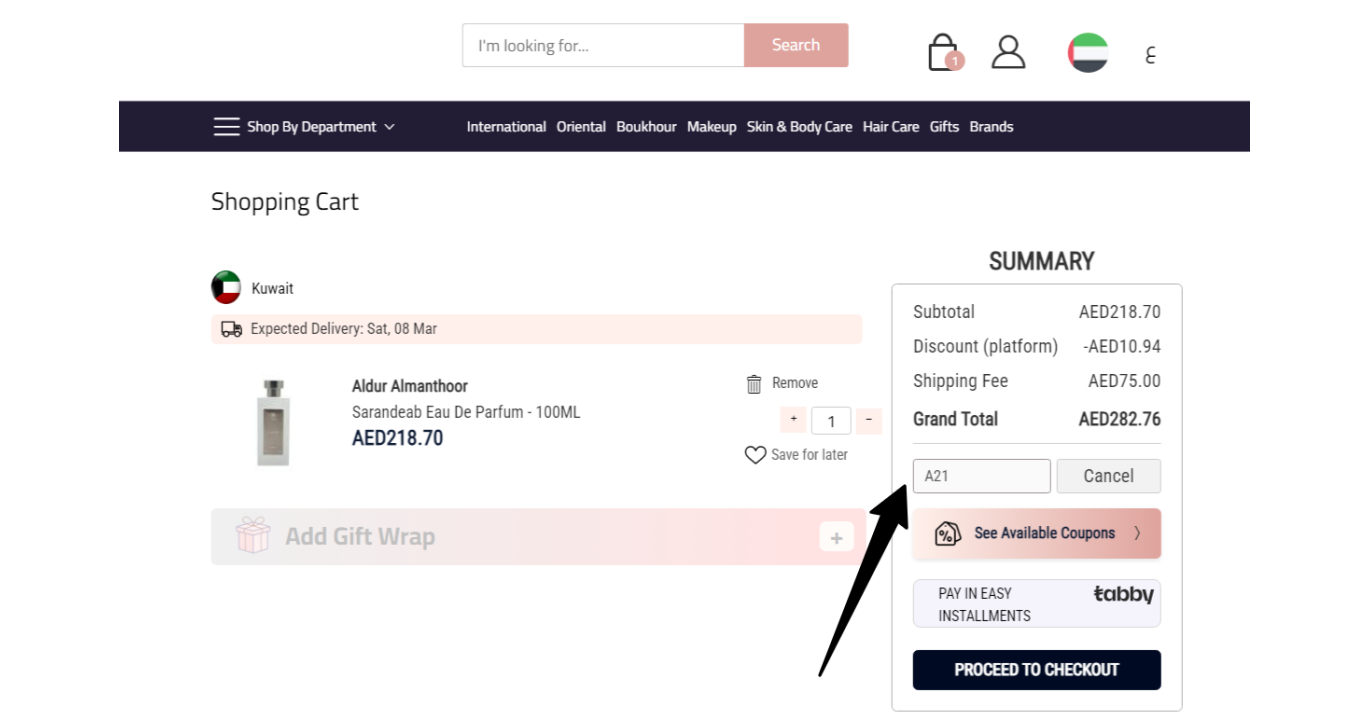Click the trash Remove icon

coord(754,383)
